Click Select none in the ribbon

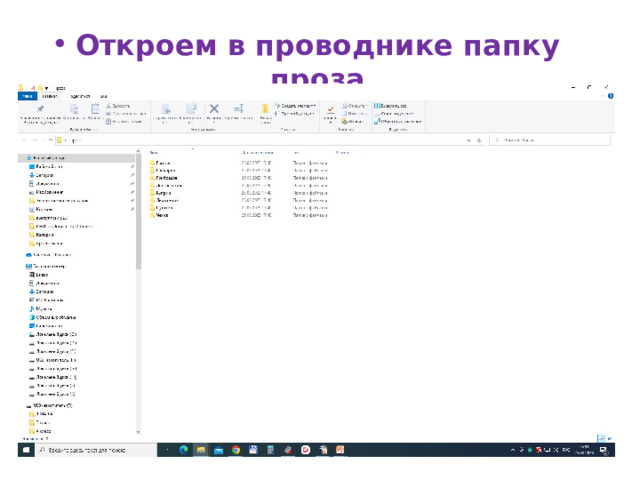coord(394,114)
